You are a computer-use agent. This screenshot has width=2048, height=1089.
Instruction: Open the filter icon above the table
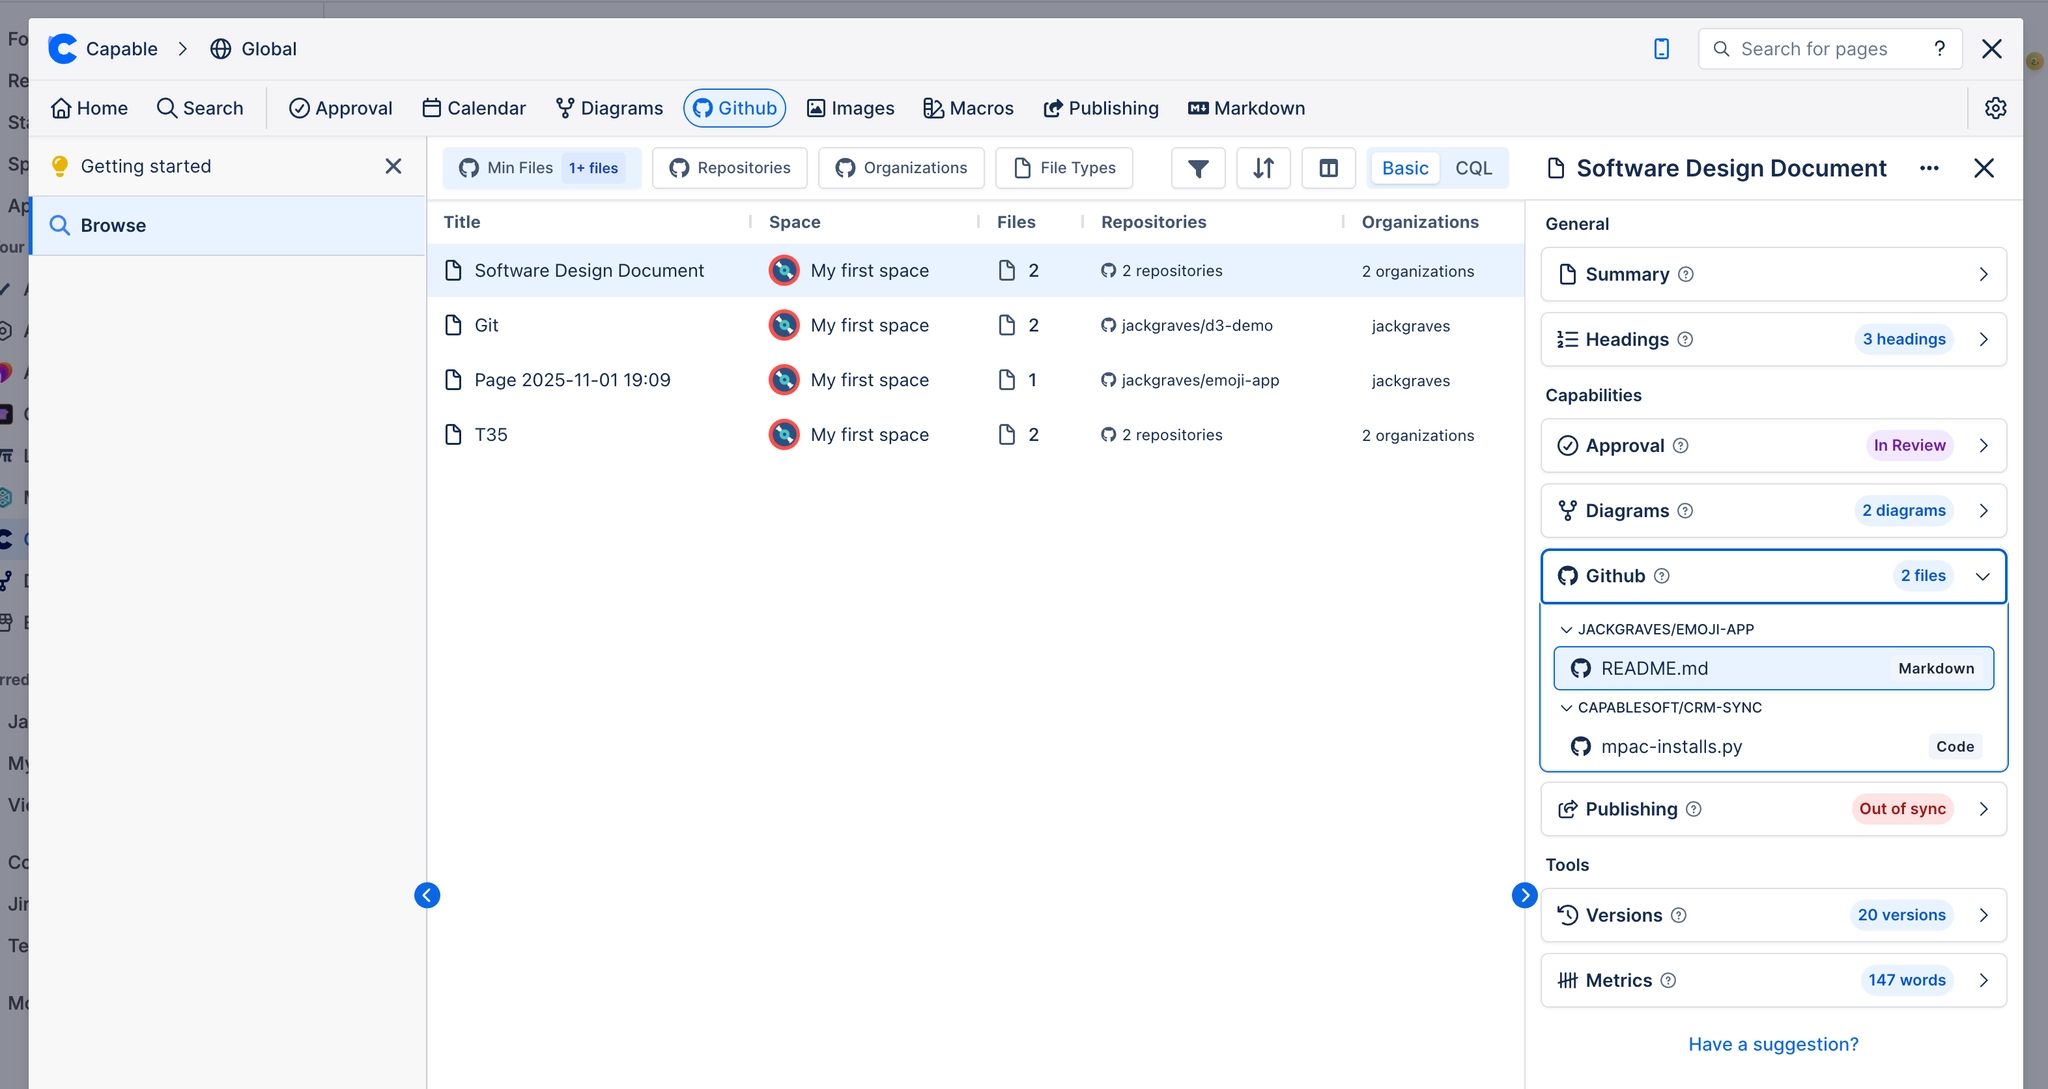[x=1197, y=168]
